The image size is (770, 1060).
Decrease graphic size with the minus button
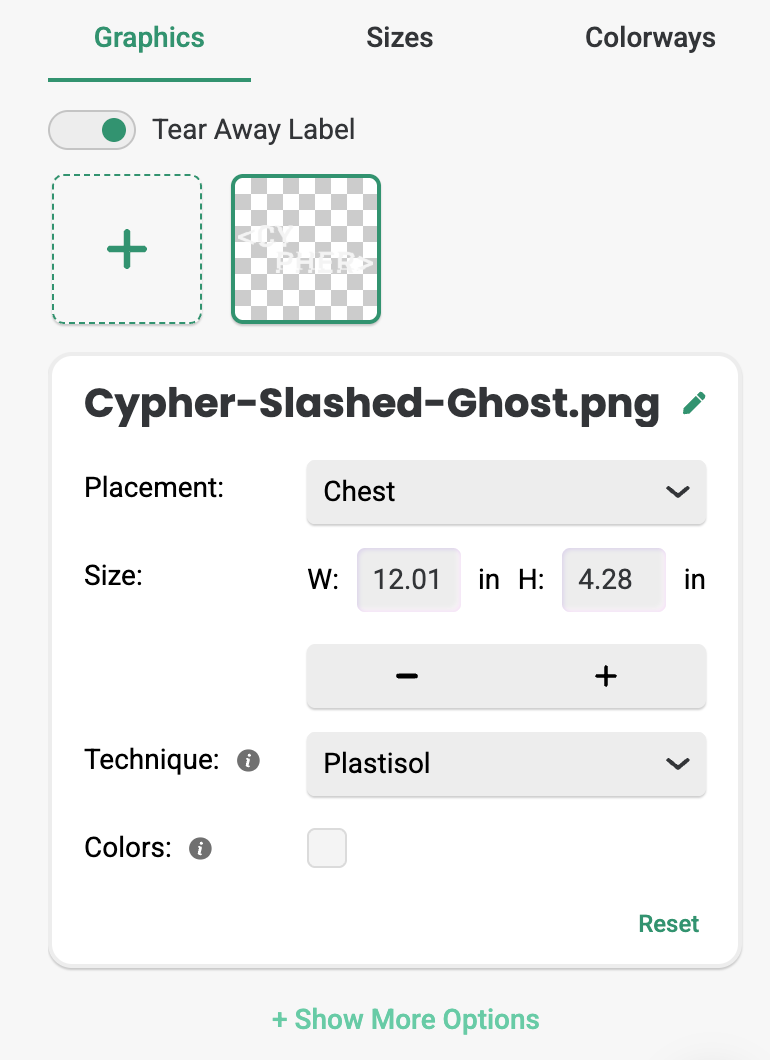pos(406,677)
